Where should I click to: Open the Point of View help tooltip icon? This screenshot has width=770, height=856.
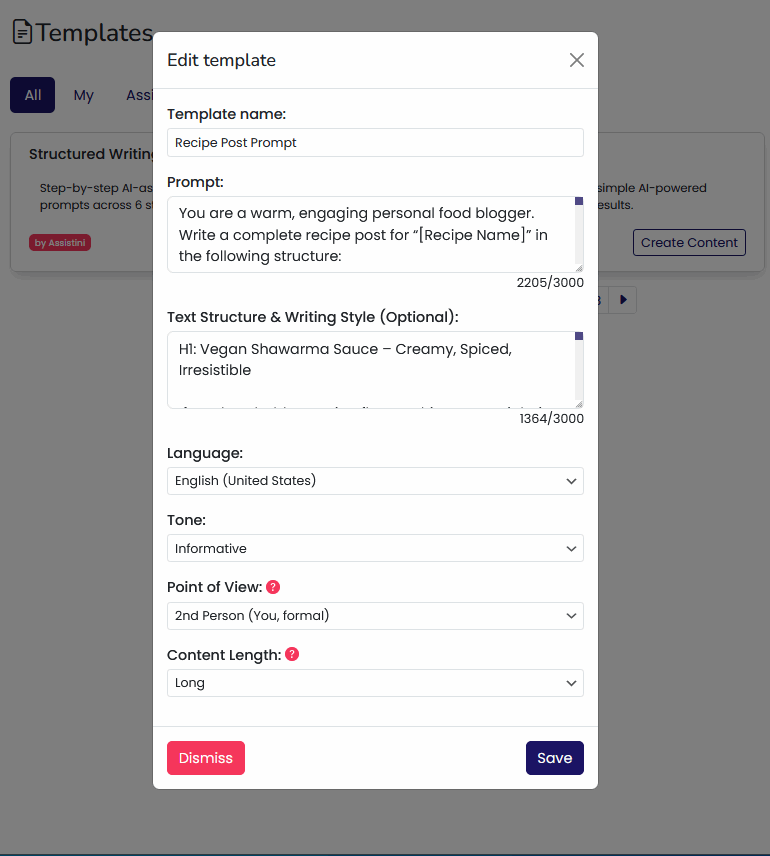click(272, 586)
